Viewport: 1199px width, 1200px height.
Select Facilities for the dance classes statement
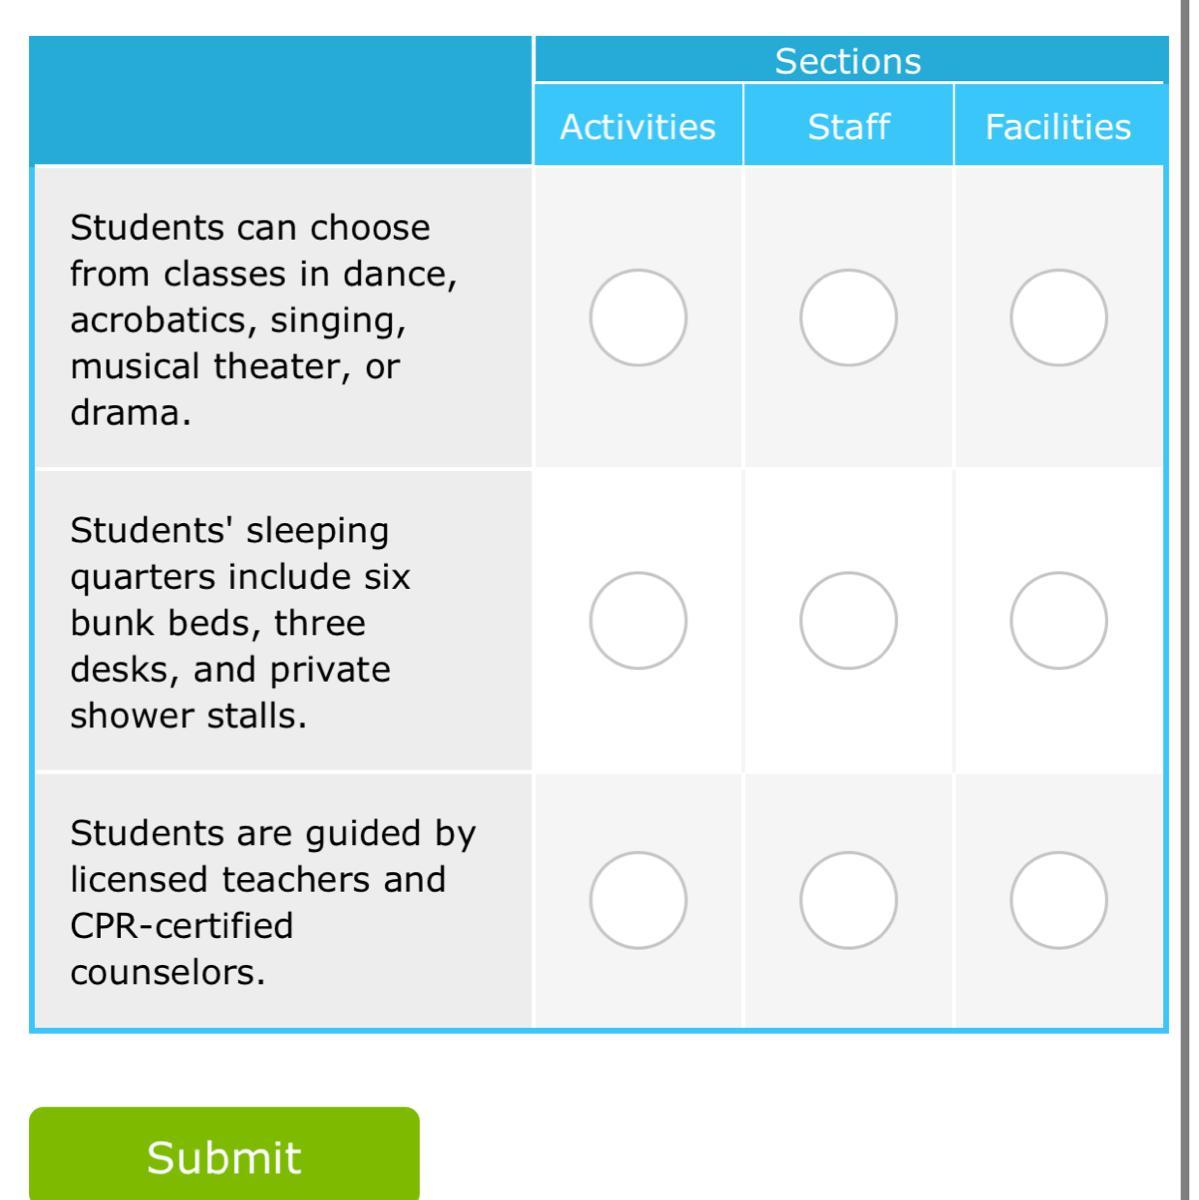(x=1058, y=317)
